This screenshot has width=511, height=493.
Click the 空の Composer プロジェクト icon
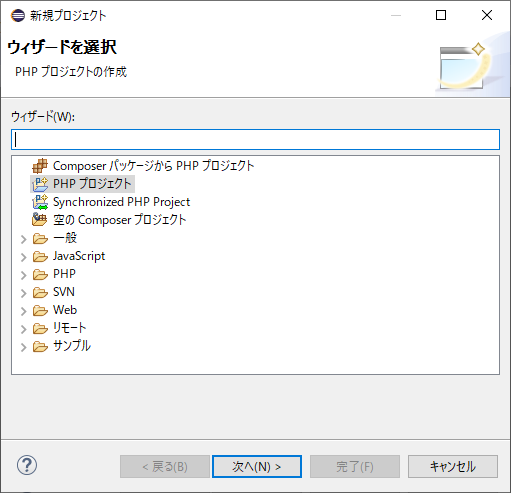click(x=40, y=220)
